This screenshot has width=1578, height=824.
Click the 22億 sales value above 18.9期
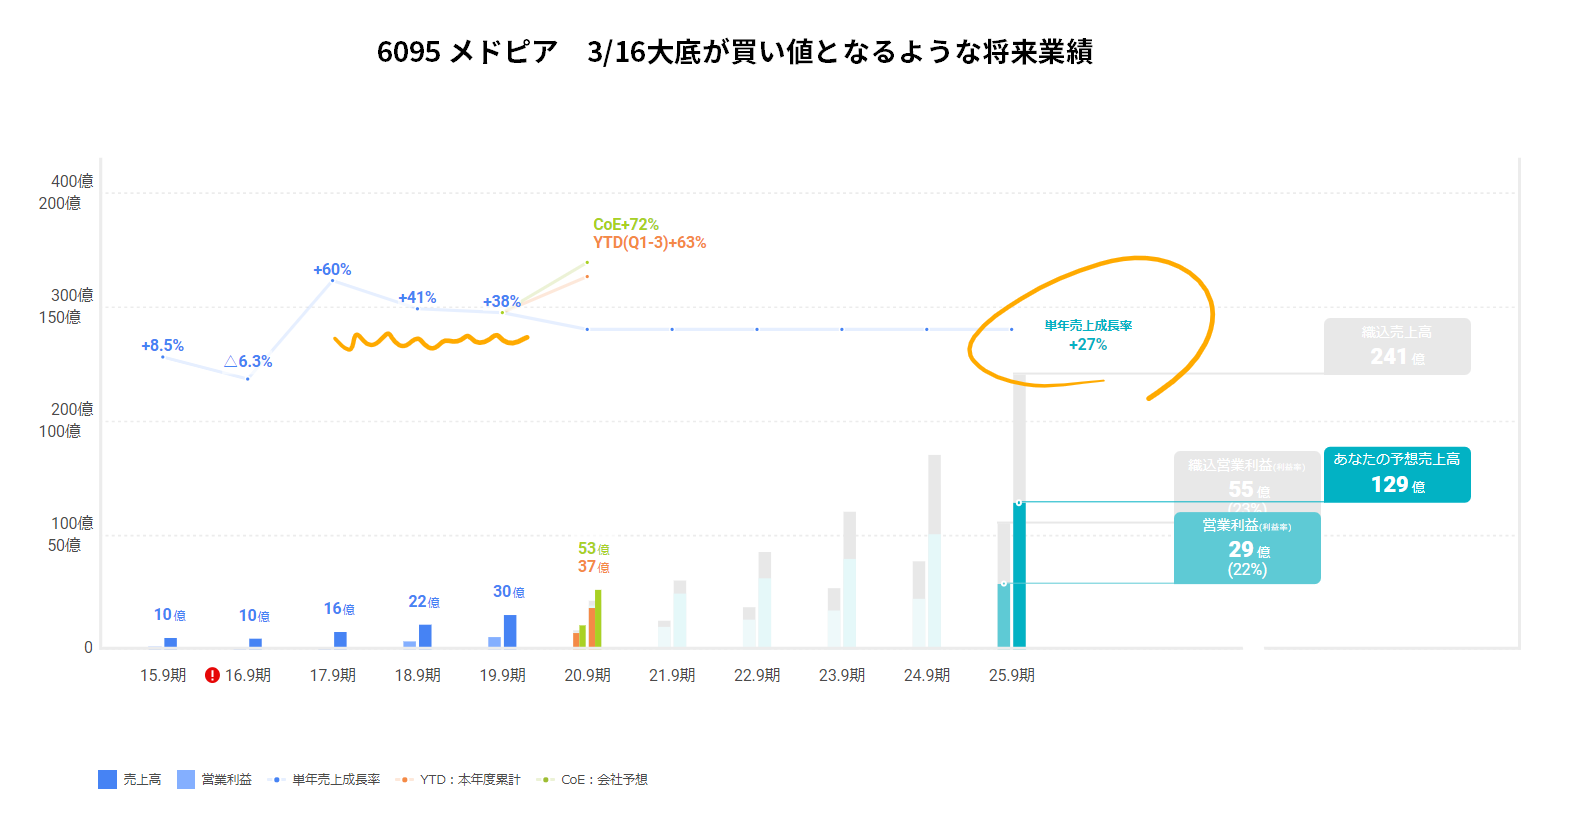coord(424,602)
